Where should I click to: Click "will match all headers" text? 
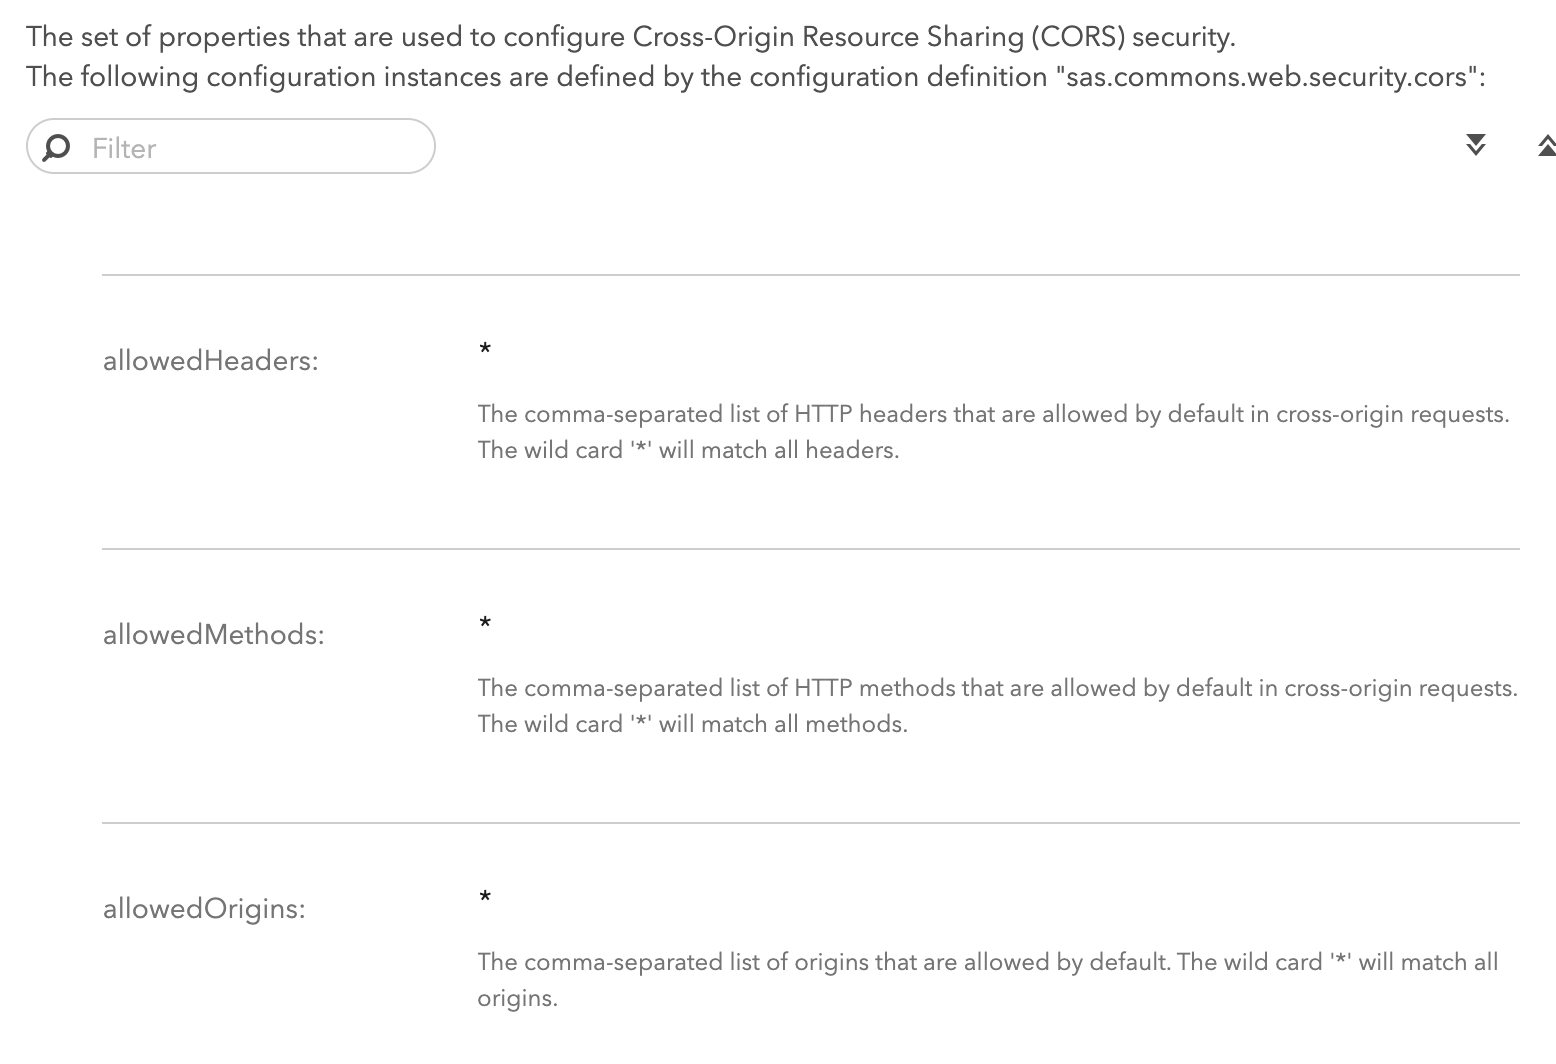[779, 450]
